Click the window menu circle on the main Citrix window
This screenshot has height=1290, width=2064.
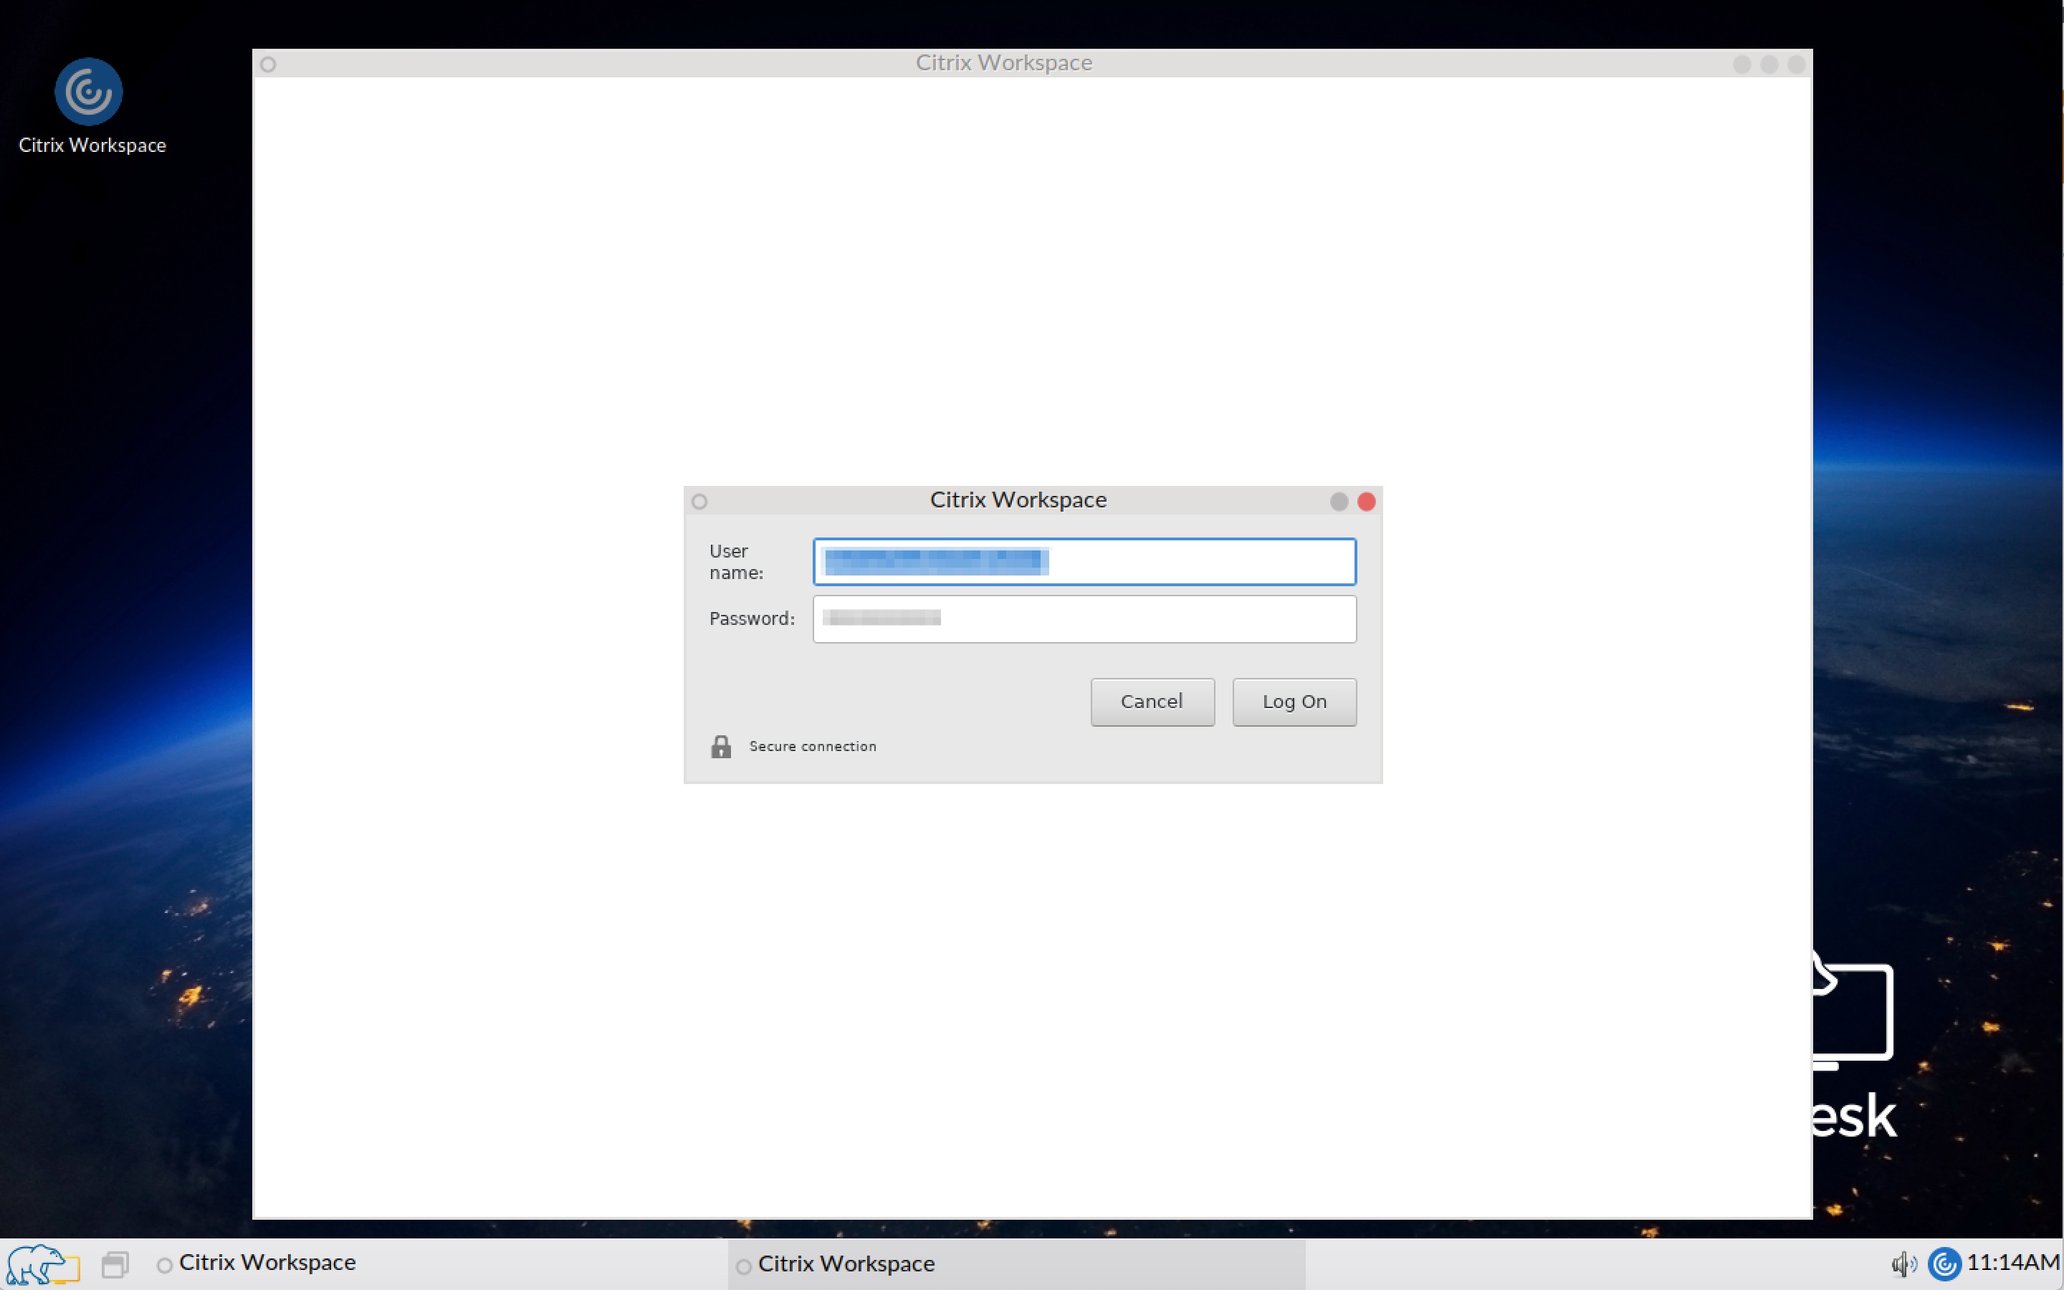[x=268, y=64]
